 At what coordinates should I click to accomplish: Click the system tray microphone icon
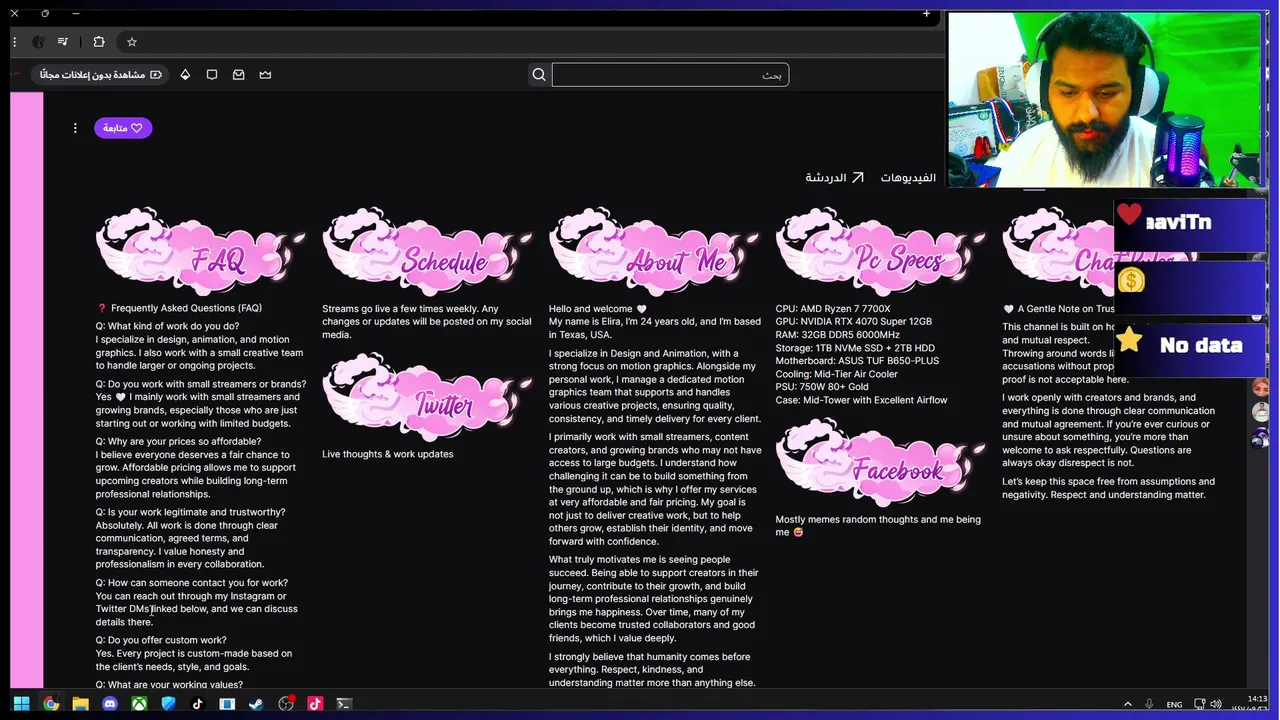pos(1149,704)
